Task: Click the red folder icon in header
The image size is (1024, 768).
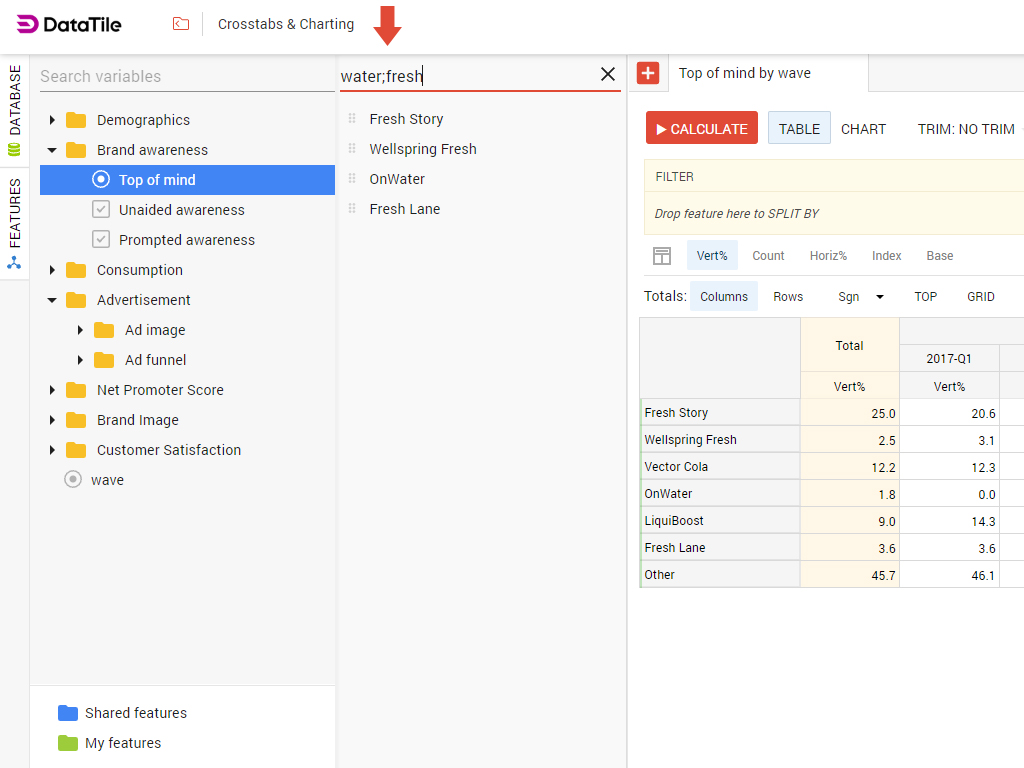Action: point(181,24)
